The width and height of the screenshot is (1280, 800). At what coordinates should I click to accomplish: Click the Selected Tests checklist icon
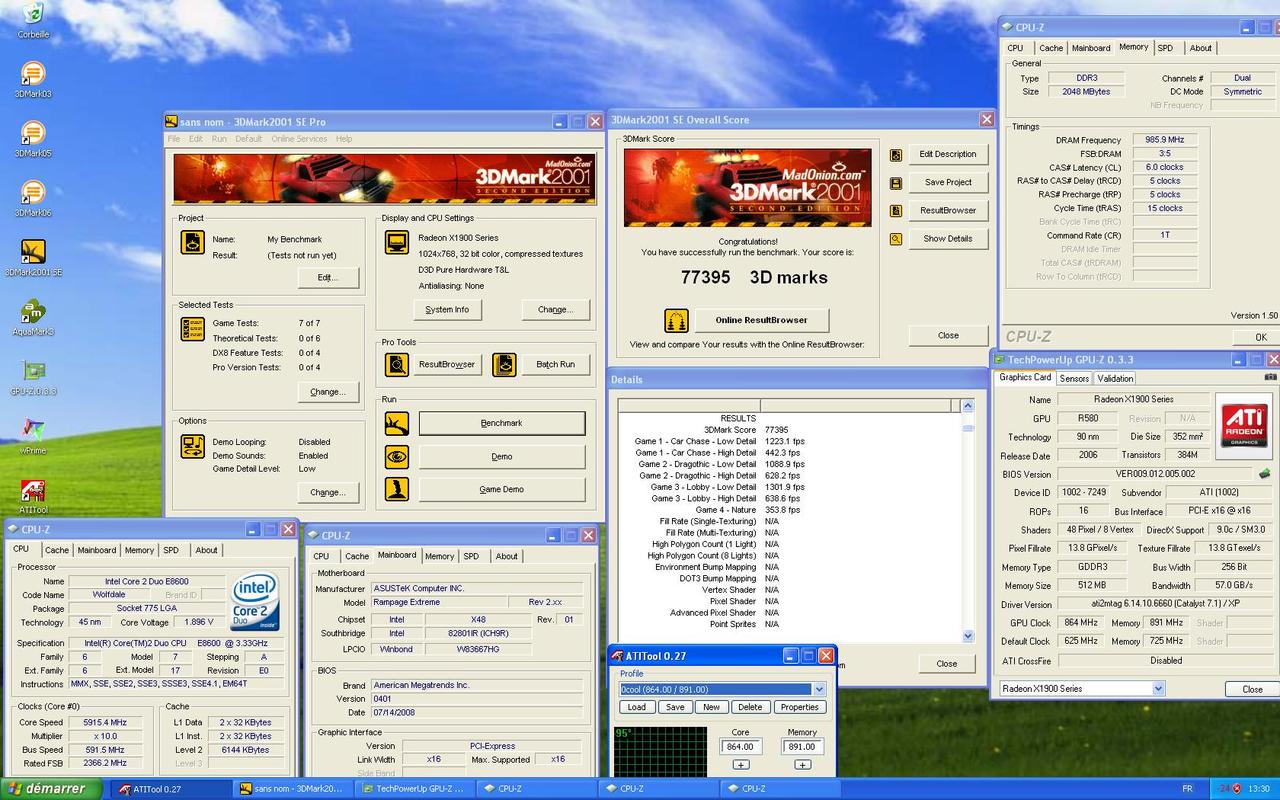pos(192,330)
